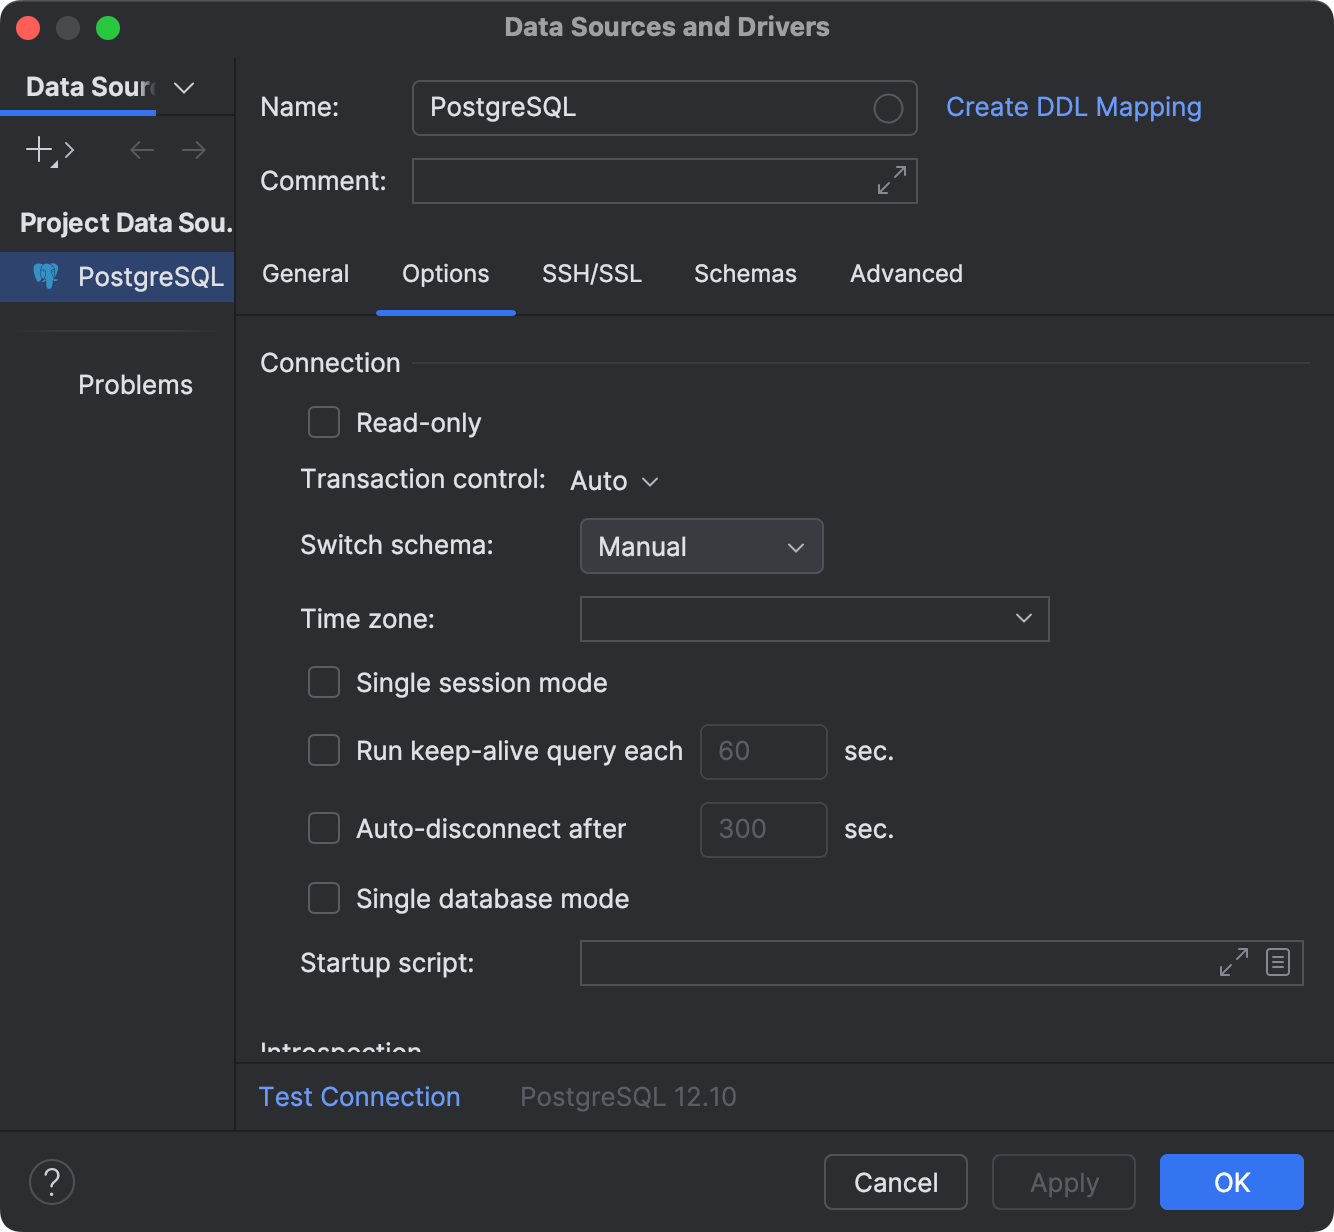Screen dimensions: 1334x1232
Task: Click the Help question mark icon
Action: coord(52,1182)
